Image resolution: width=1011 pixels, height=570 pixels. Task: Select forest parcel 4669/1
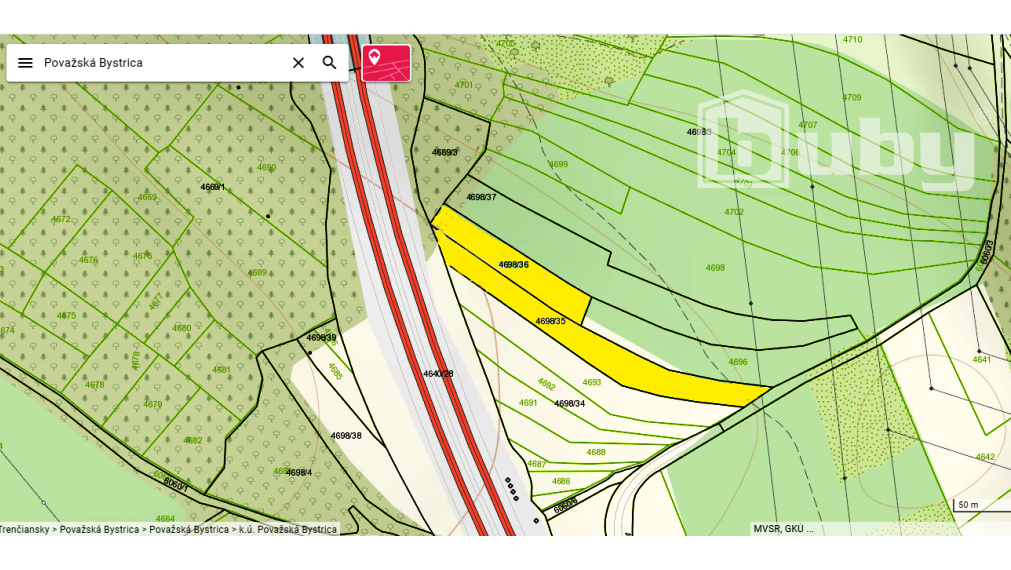pyautogui.click(x=213, y=187)
